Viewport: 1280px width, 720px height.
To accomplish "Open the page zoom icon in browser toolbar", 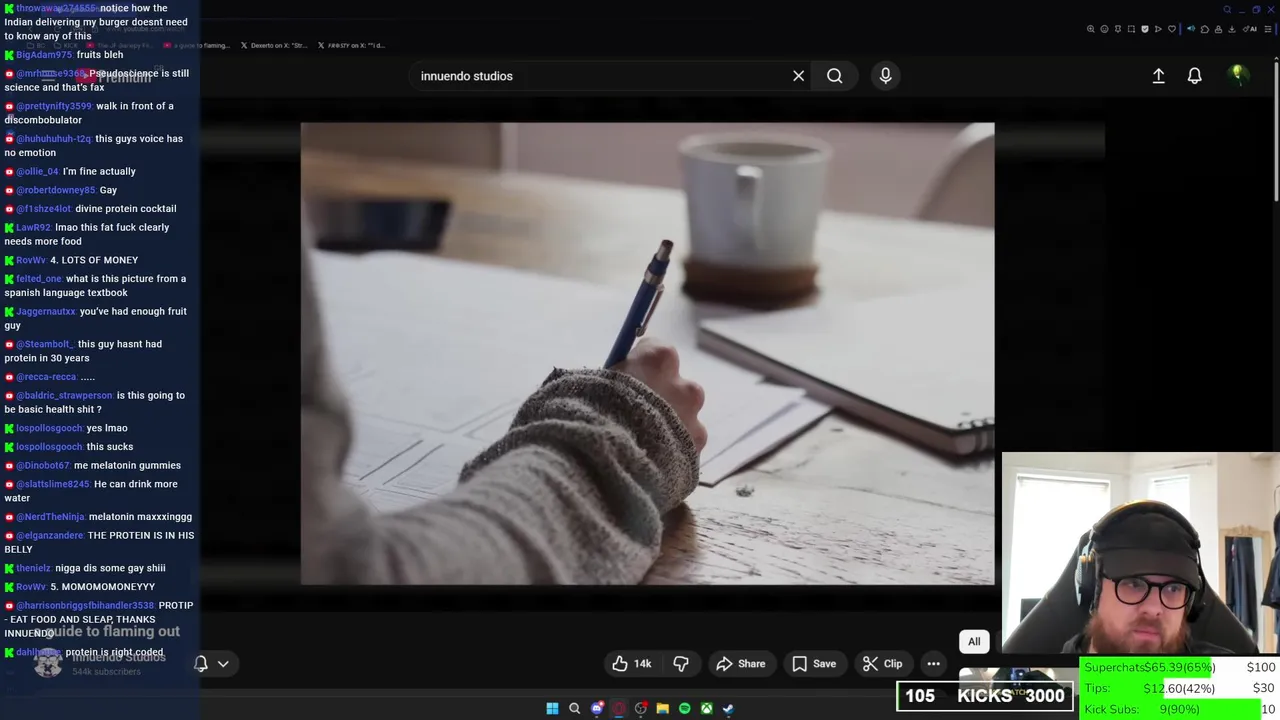I will coord(1091,29).
